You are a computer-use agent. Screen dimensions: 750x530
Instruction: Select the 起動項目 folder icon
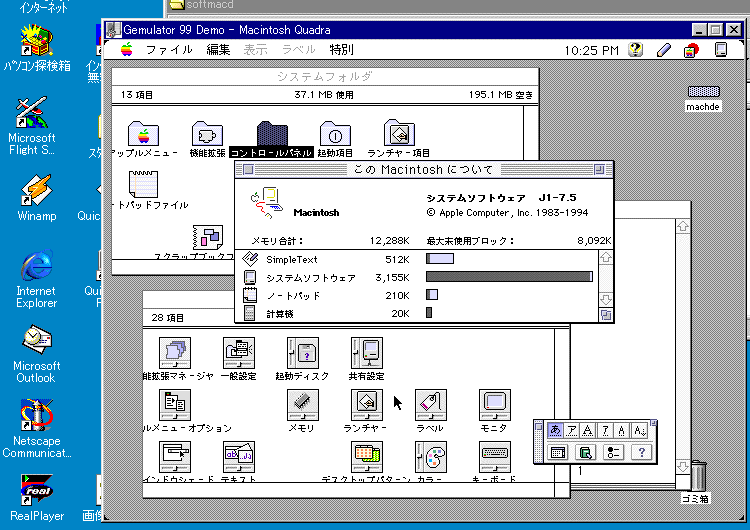(335, 133)
